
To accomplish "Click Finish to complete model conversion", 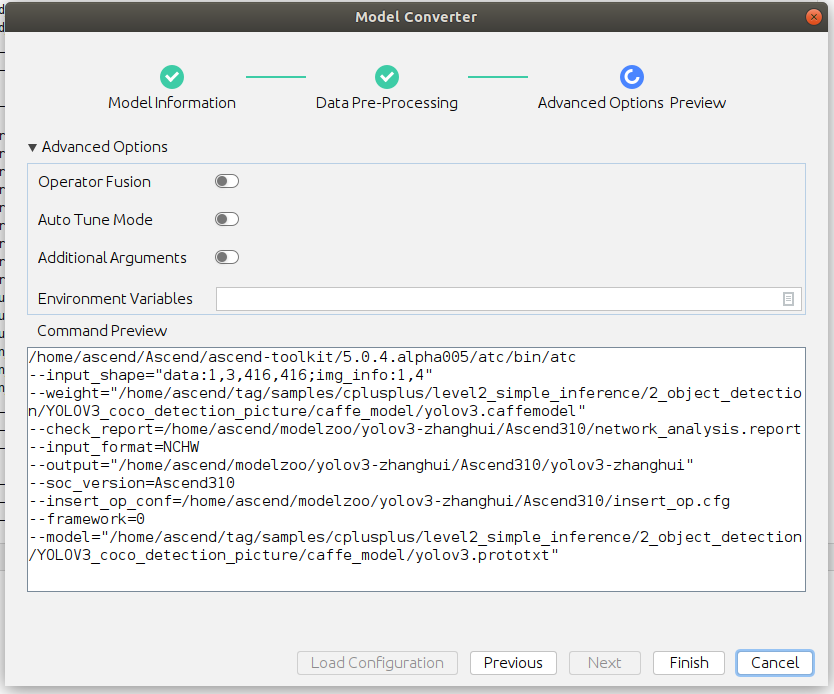I will click(x=689, y=663).
